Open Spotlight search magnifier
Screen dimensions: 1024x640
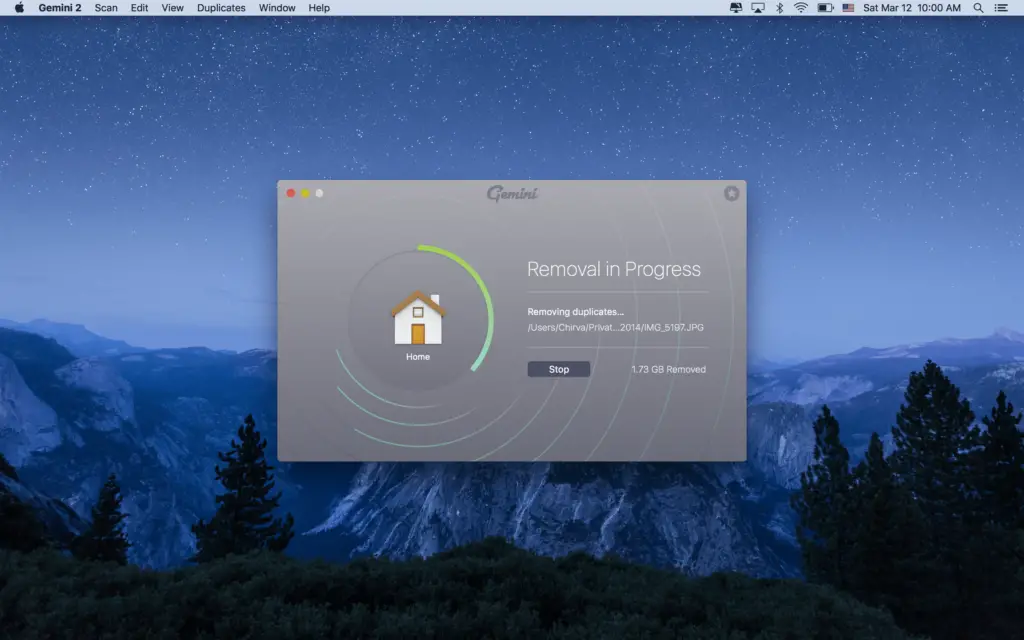978,8
